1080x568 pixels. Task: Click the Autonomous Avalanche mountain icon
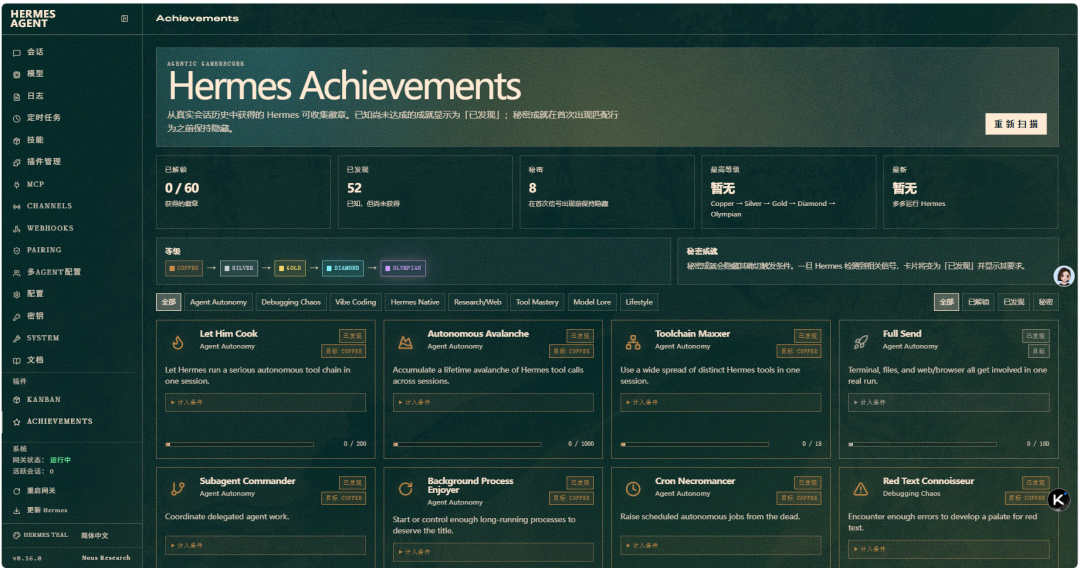coord(406,341)
